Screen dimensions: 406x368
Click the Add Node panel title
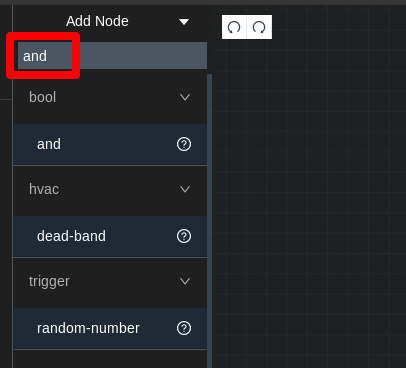pyautogui.click(x=97, y=21)
